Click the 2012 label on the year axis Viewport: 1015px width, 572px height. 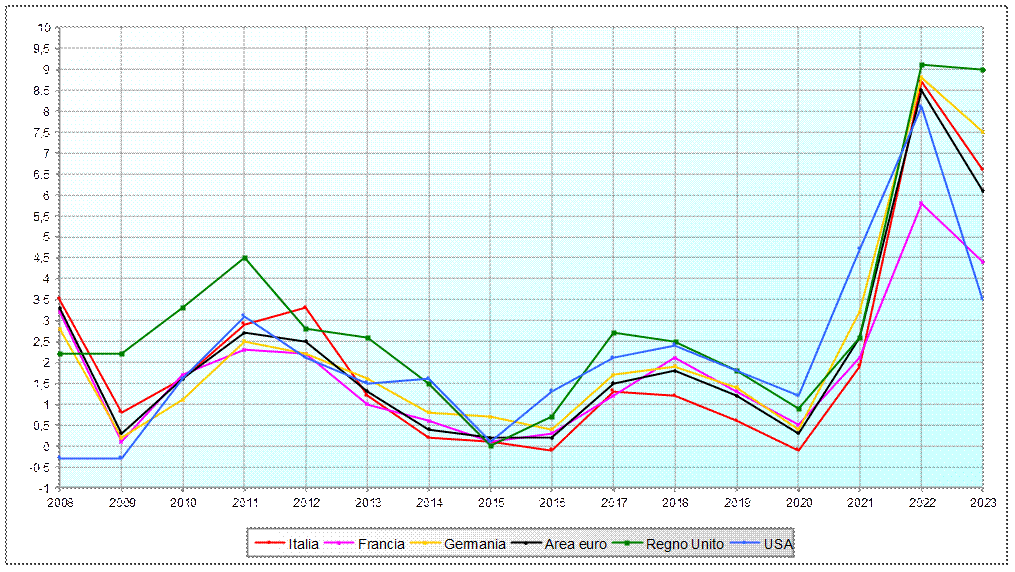tap(306, 503)
